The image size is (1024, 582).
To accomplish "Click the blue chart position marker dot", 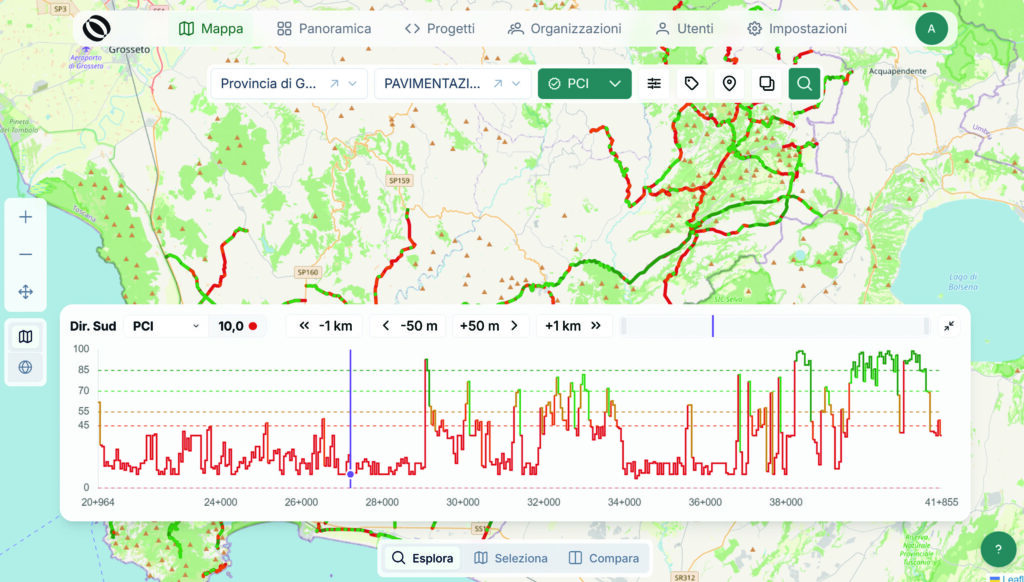I will point(351,474).
